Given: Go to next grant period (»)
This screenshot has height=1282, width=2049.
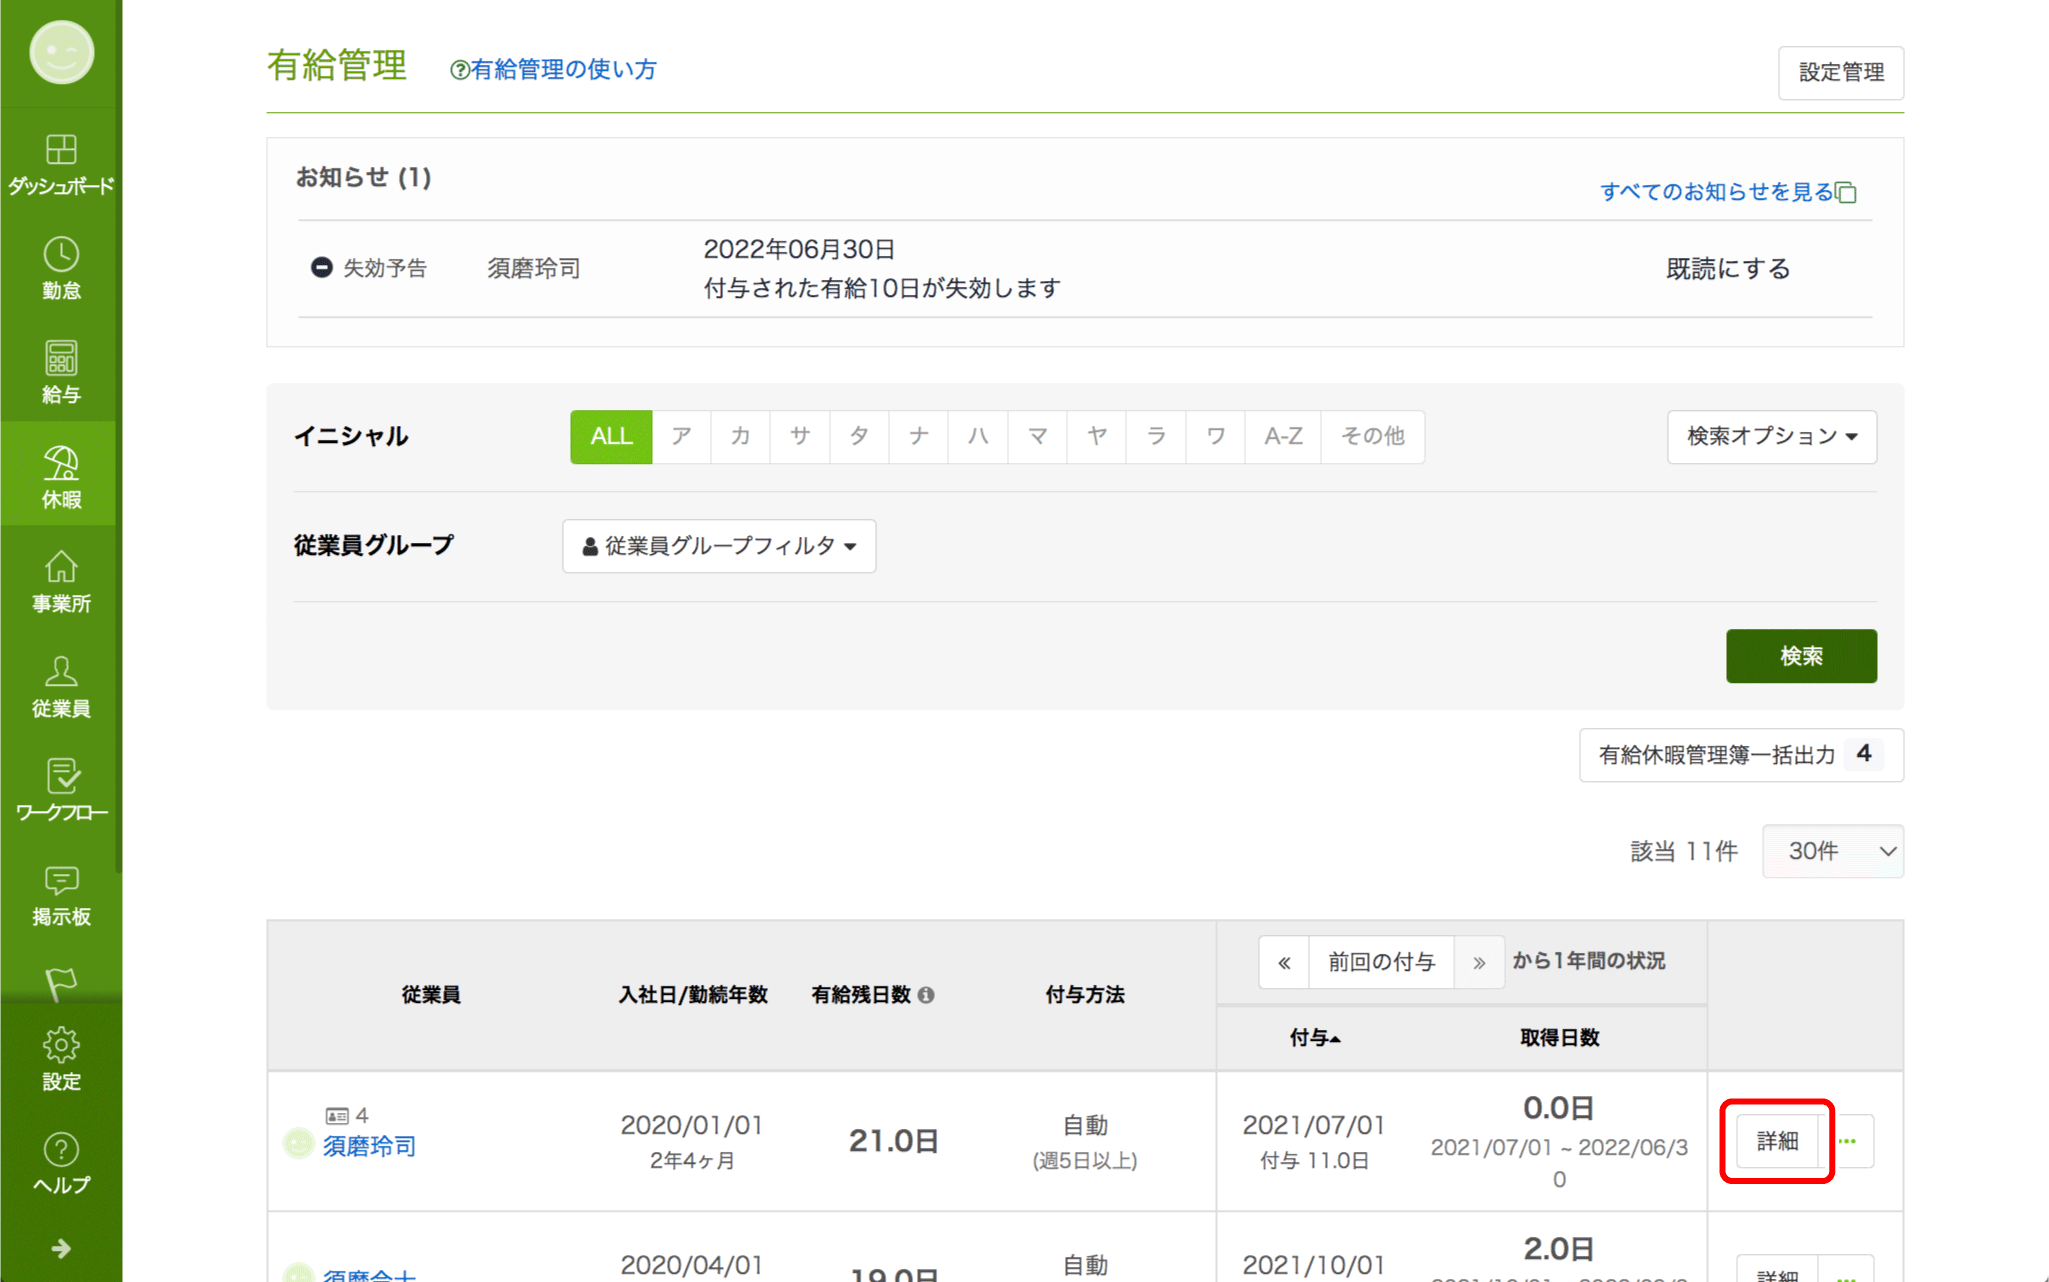Looking at the screenshot, I should pyautogui.click(x=1479, y=962).
